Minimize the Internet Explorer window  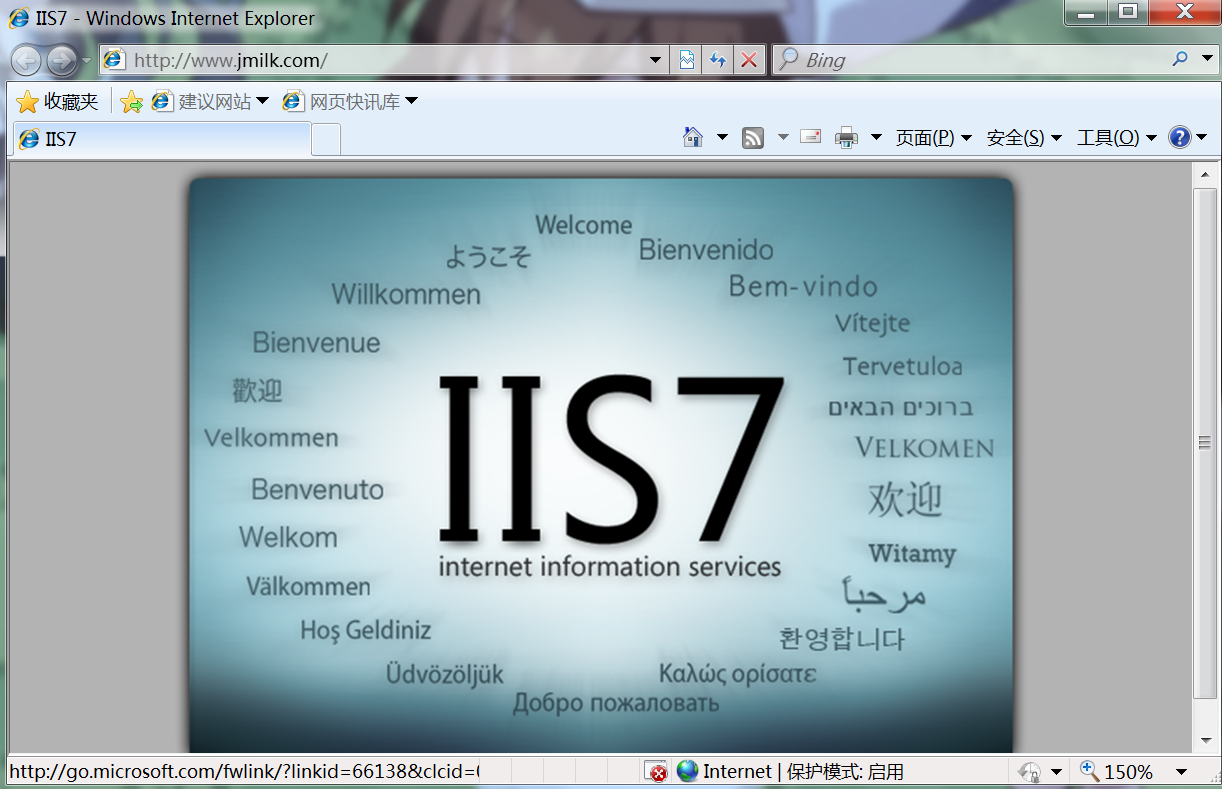click(x=1086, y=13)
